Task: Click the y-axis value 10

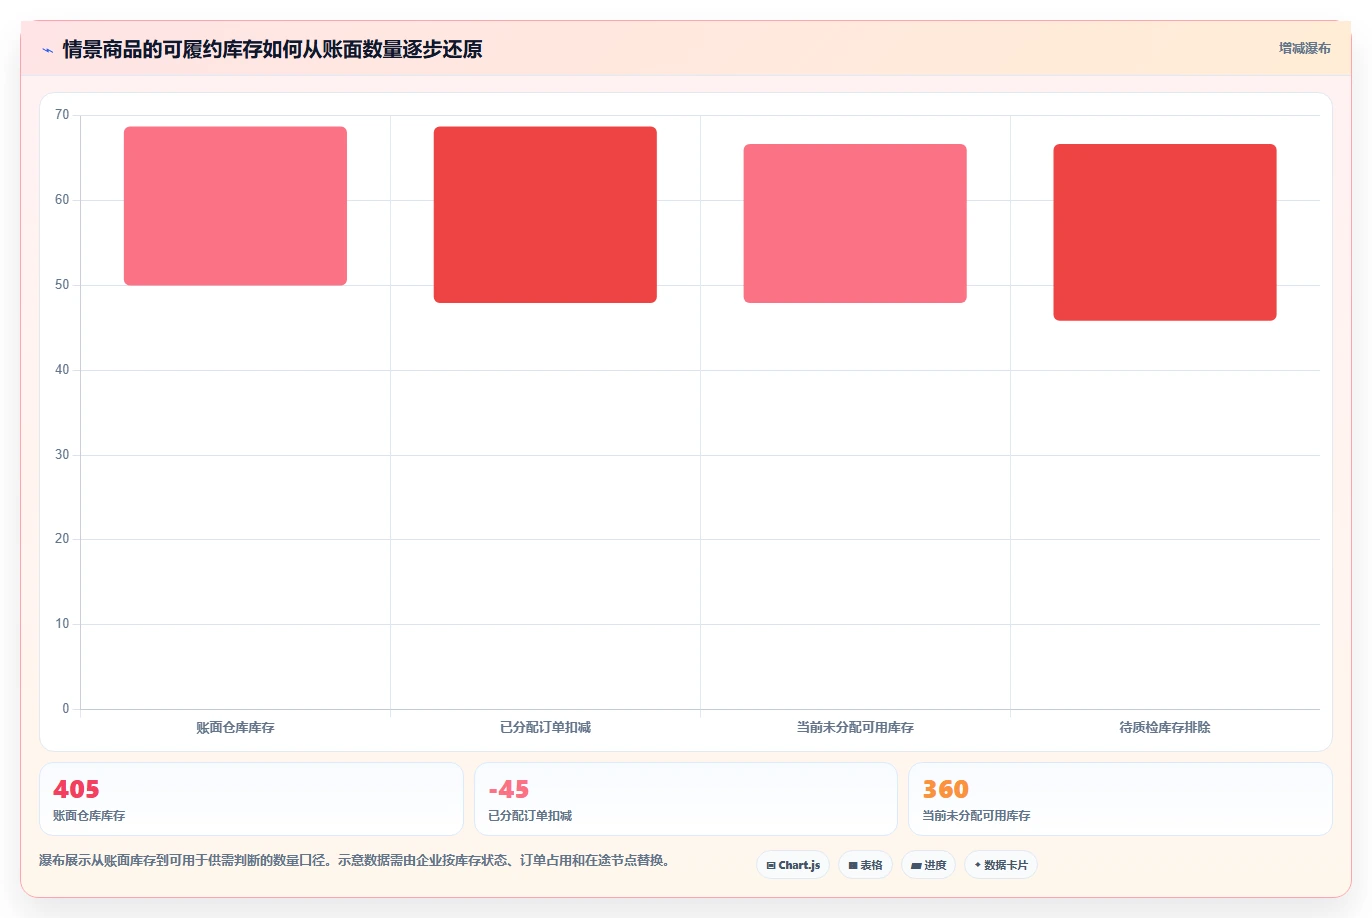Action: 62,624
